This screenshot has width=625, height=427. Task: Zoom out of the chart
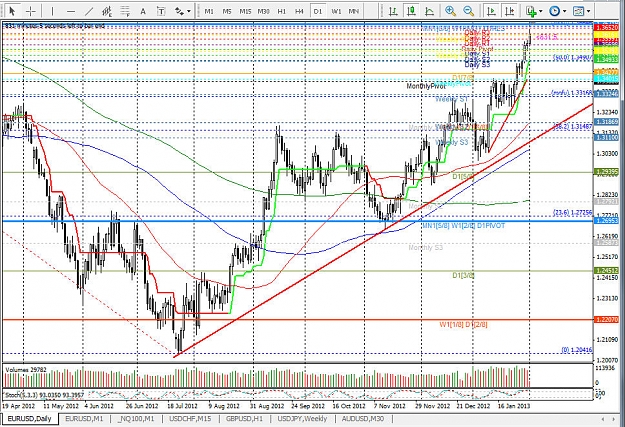[x=469, y=11]
